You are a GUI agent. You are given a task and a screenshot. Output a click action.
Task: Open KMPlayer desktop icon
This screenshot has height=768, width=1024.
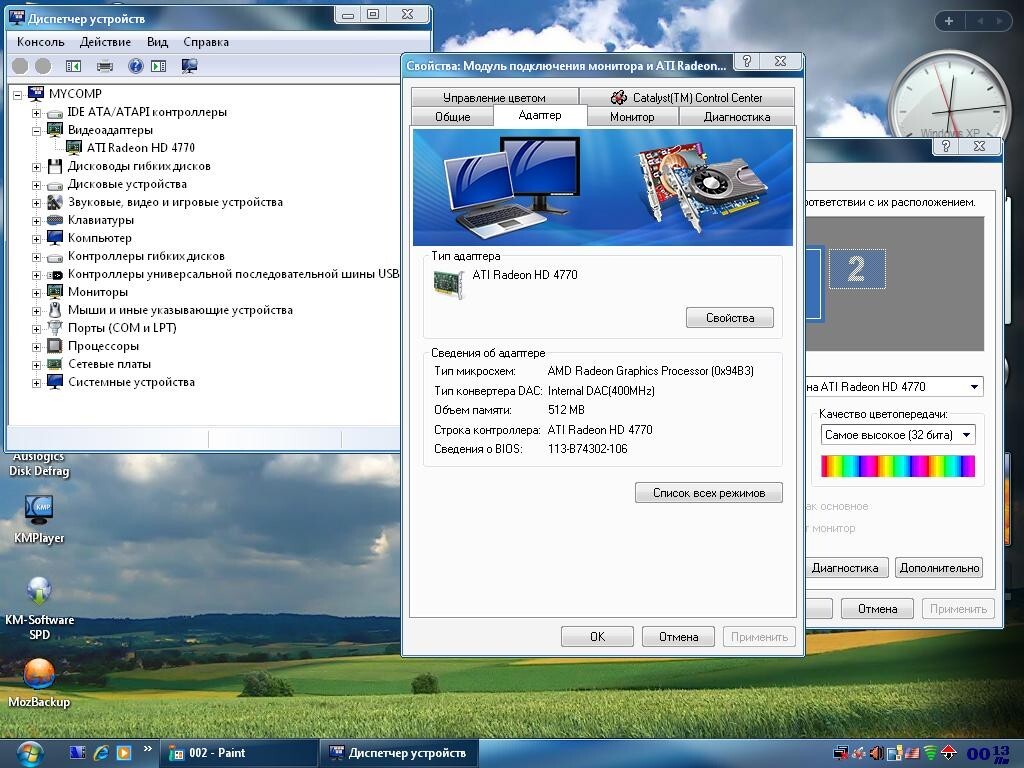39,519
